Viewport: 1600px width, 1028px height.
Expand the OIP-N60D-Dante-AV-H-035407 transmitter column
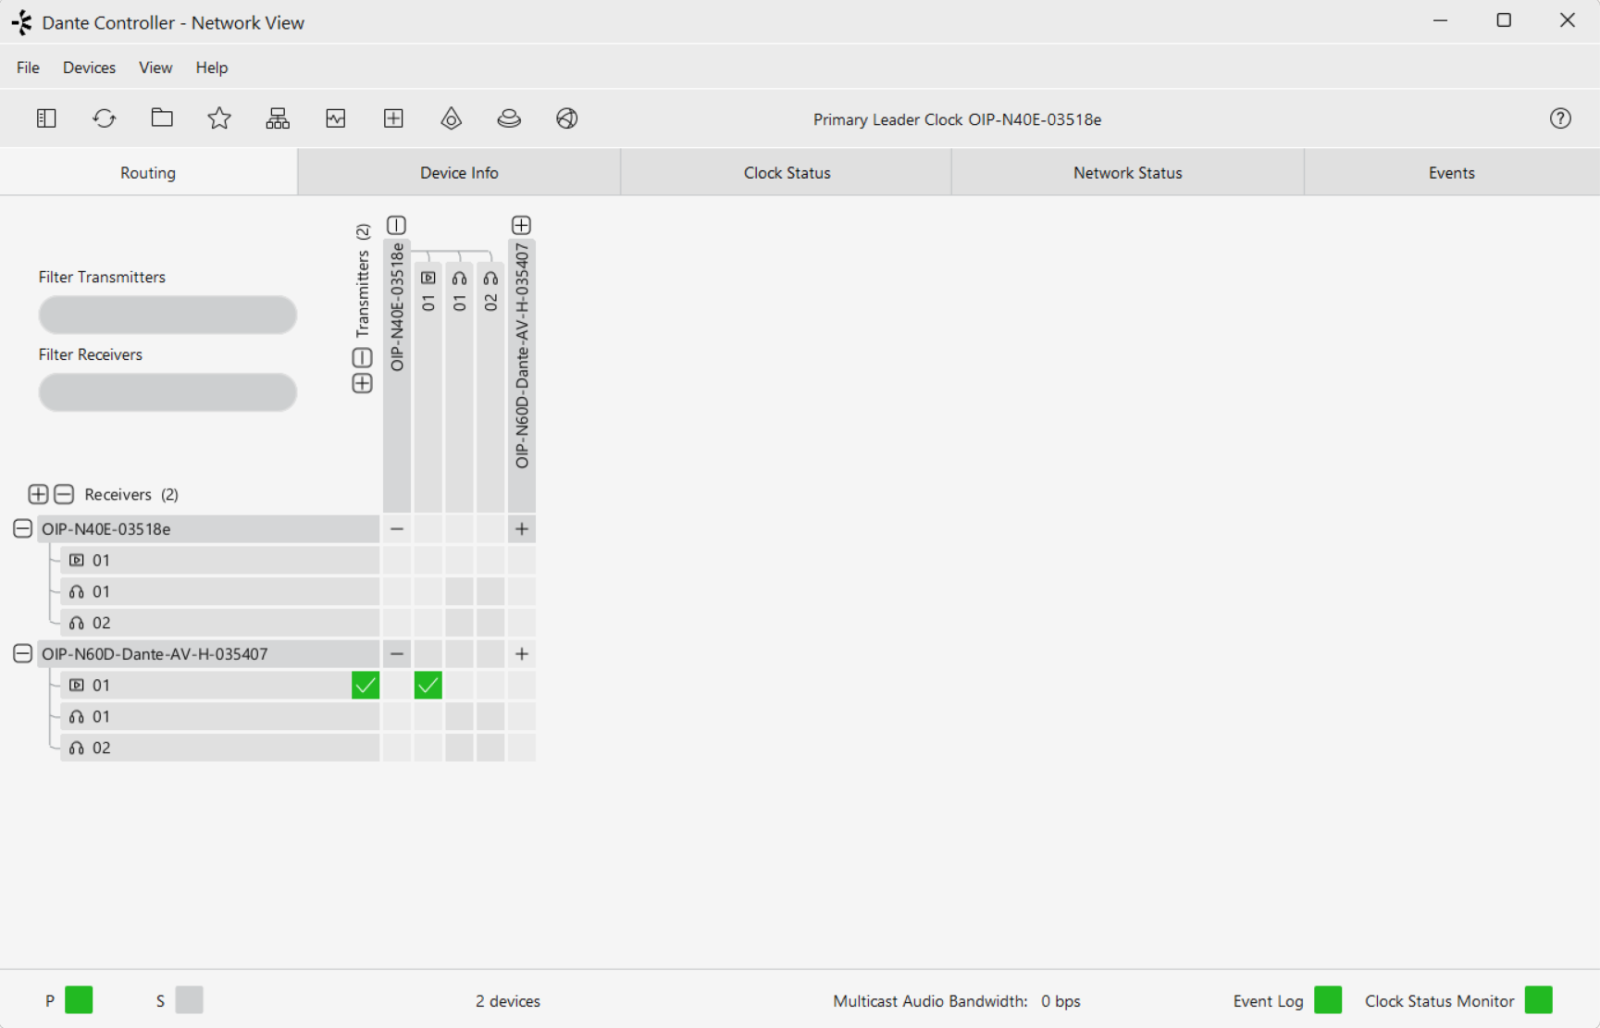click(521, 225)
